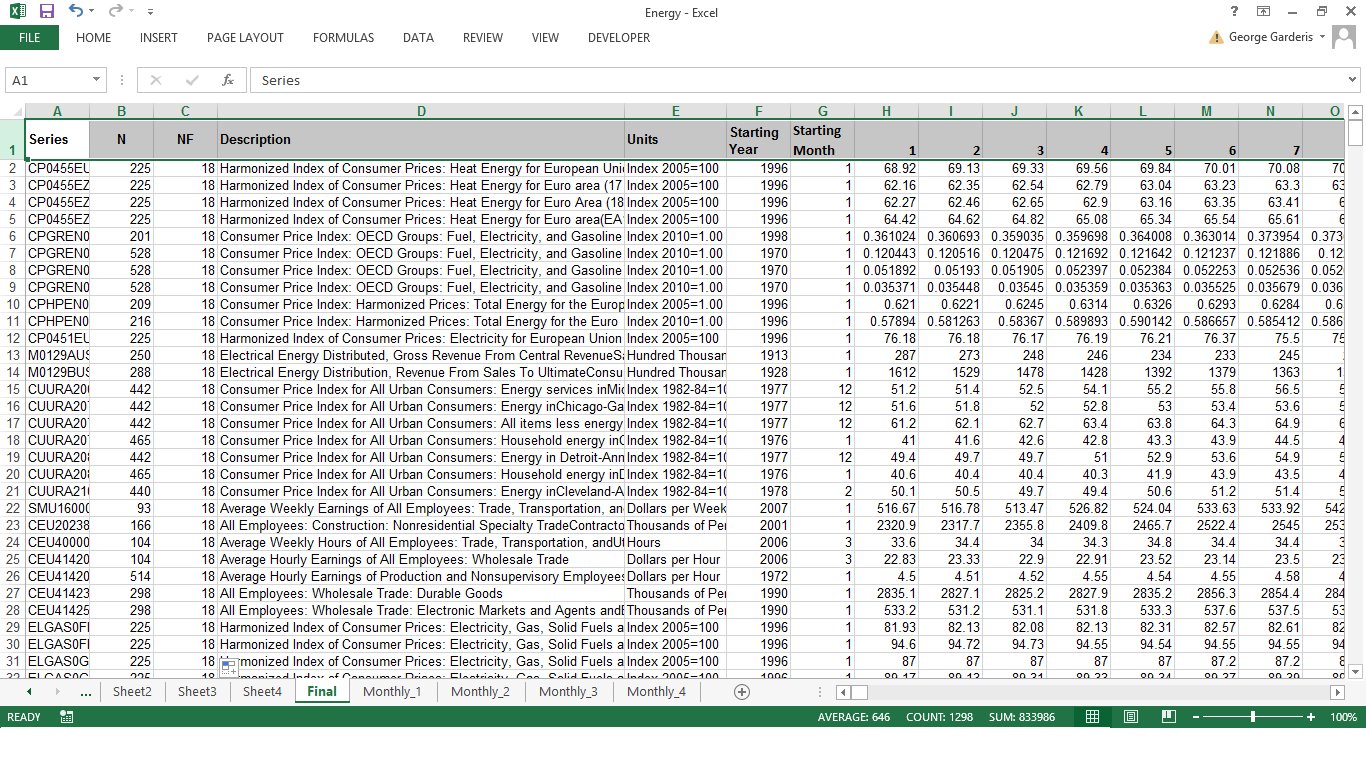The width and height of the screenshot is (1366, 768).
Task: Click the macro recording status bar icon
Action: [x=66, y=717]
